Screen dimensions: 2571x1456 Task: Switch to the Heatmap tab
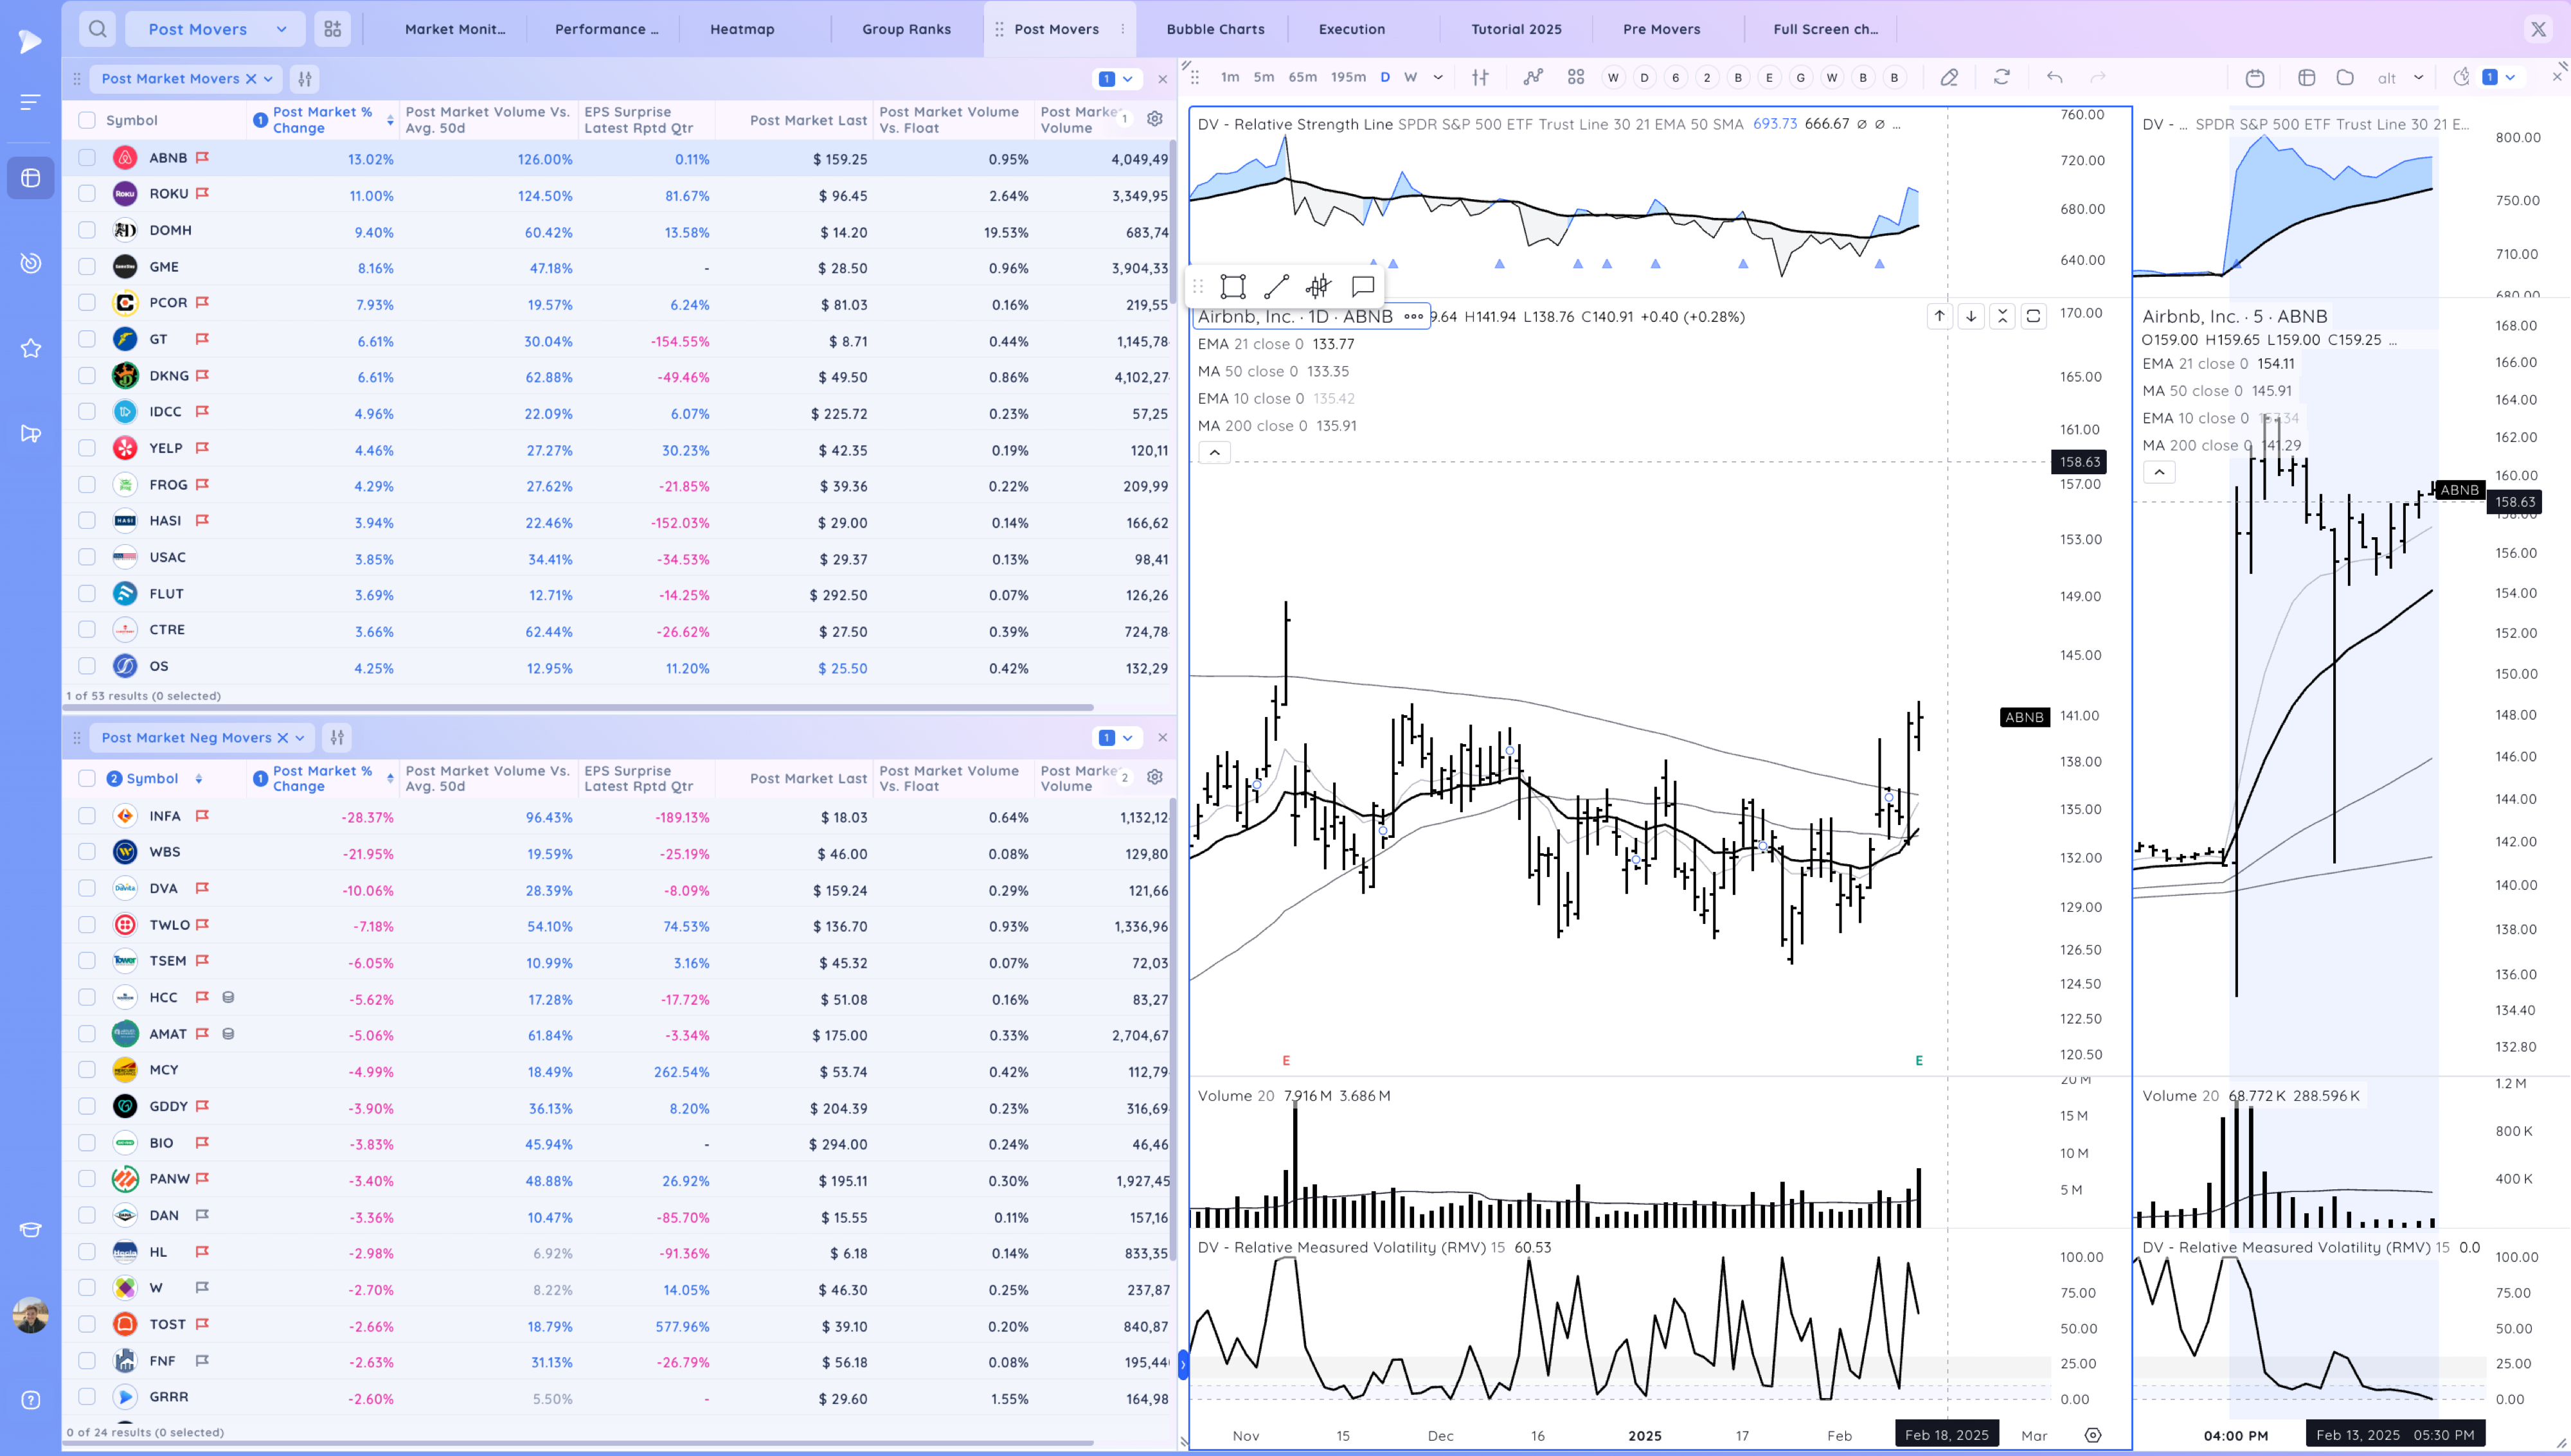(x=741, y=29)
